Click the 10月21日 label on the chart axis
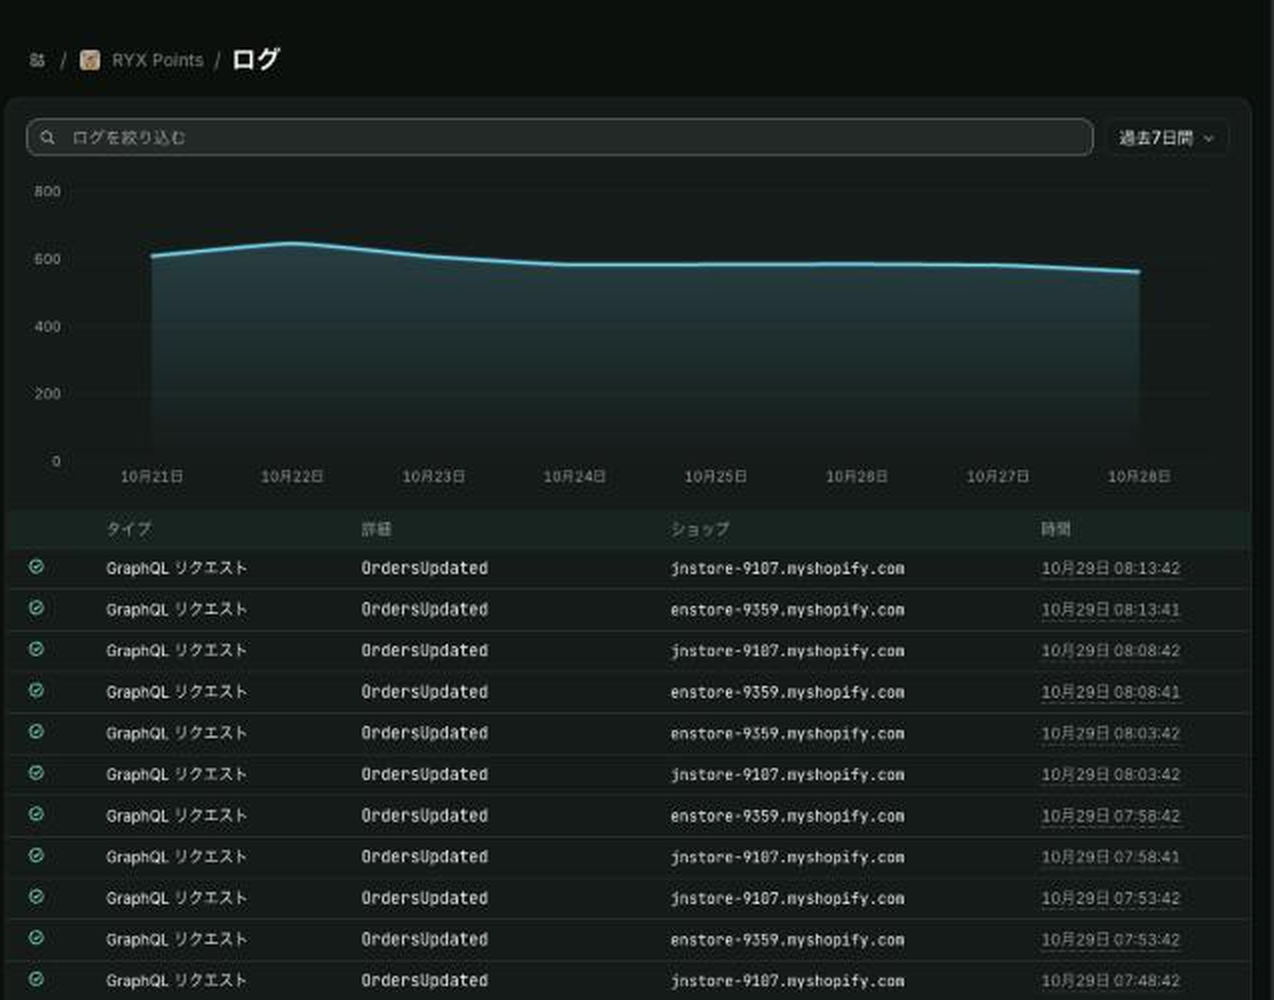 tap(152, 477)
